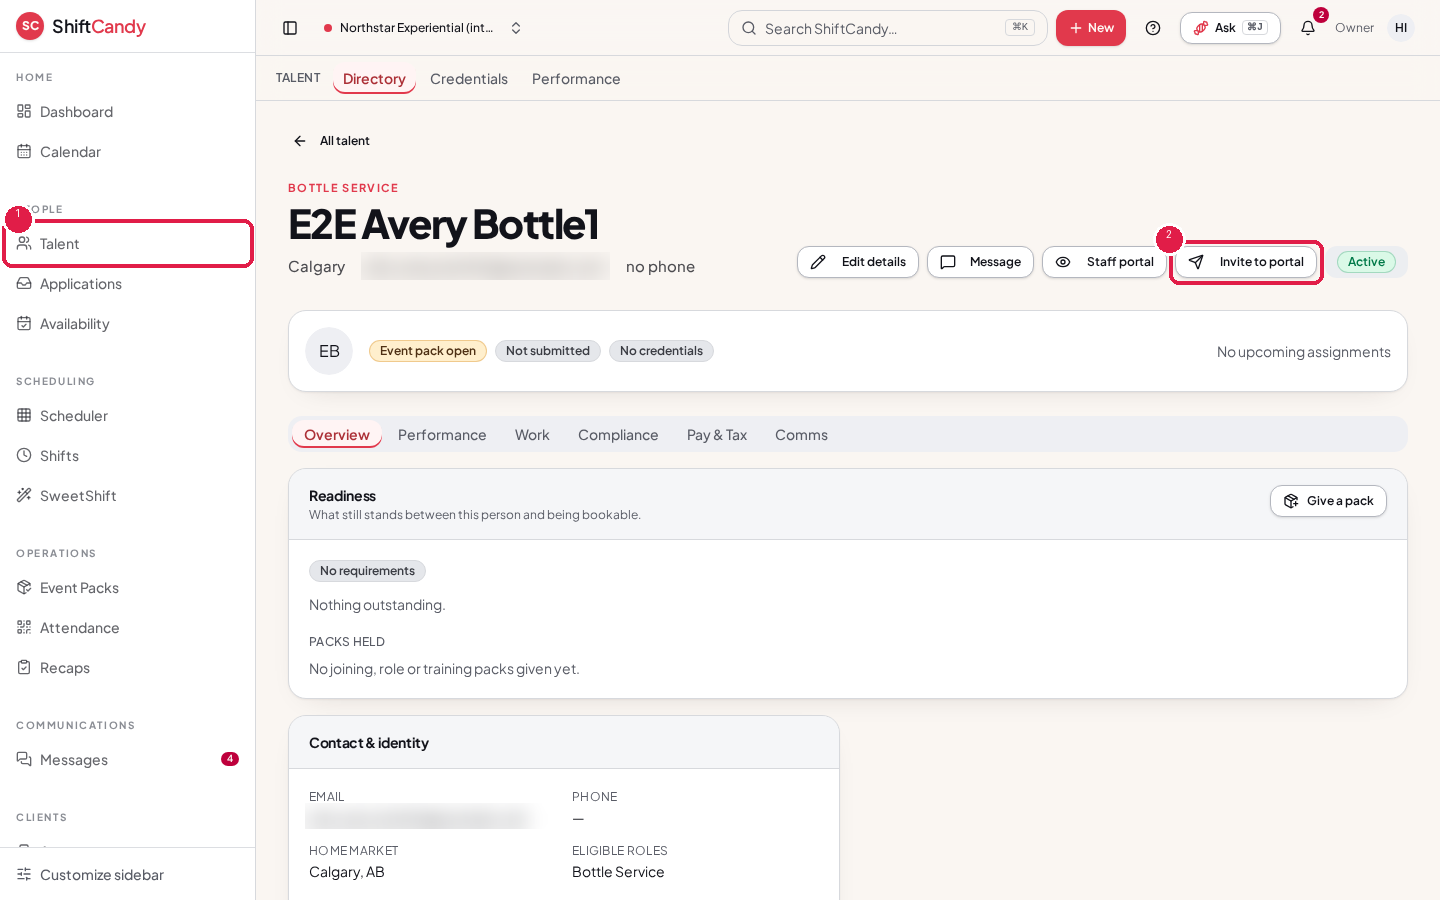Image resolution: width=1440 pixels, height=900 pixels.
Task: Open Shifts in the sidebar
Action: (128, 456)
